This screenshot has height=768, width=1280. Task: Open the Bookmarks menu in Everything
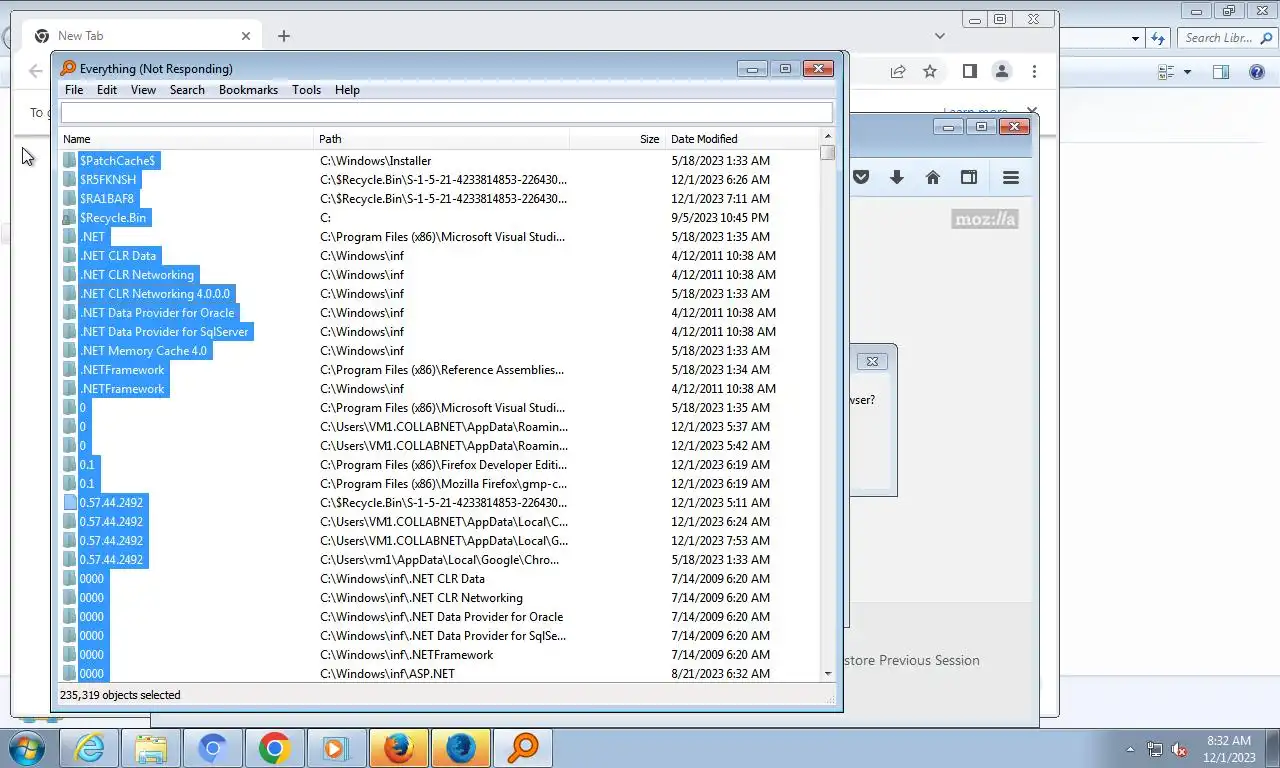pos(248,90)
